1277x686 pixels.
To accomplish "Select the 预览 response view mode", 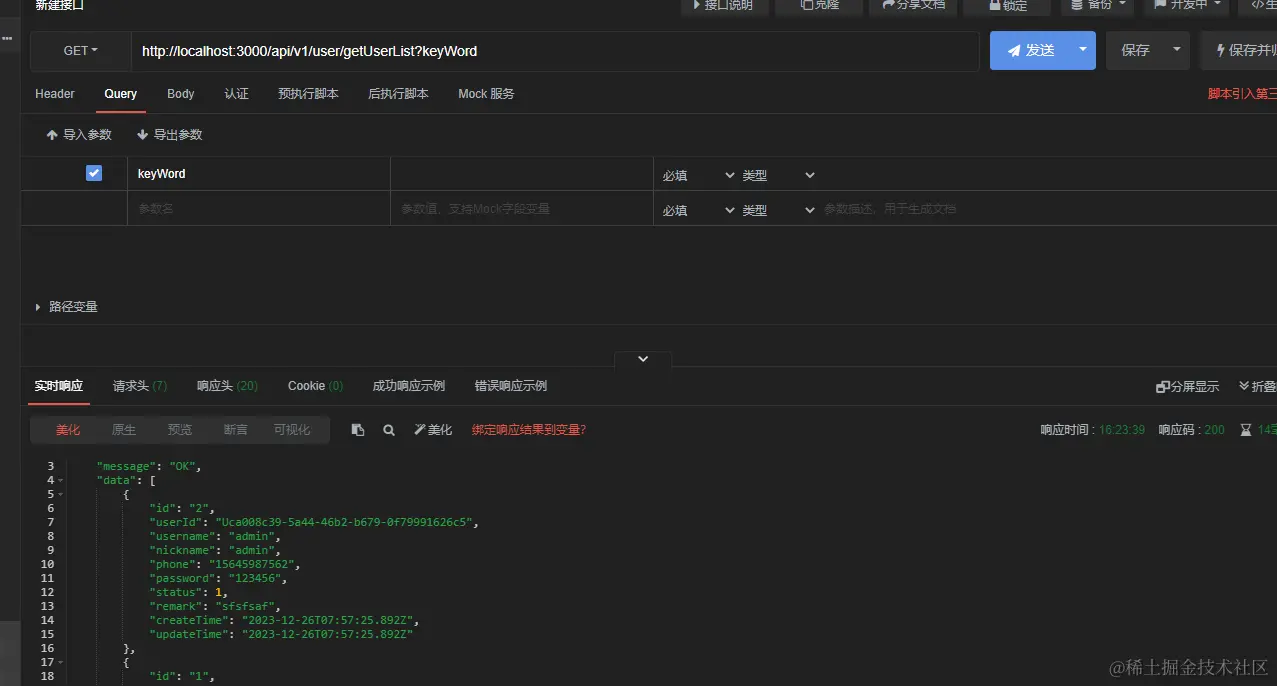I will [180, 430].
